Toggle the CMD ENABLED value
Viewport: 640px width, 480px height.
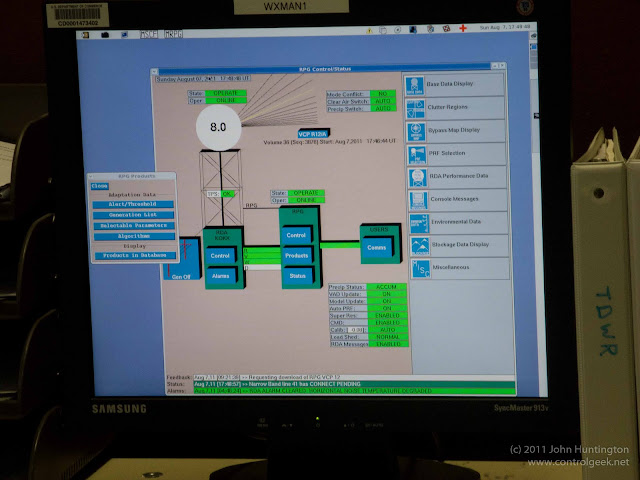tap(387, 323)
